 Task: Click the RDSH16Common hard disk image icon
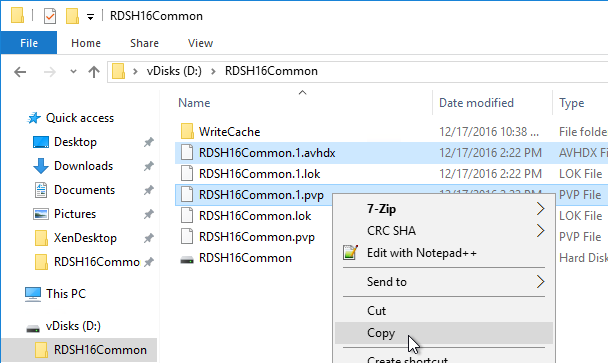point(187,259)
